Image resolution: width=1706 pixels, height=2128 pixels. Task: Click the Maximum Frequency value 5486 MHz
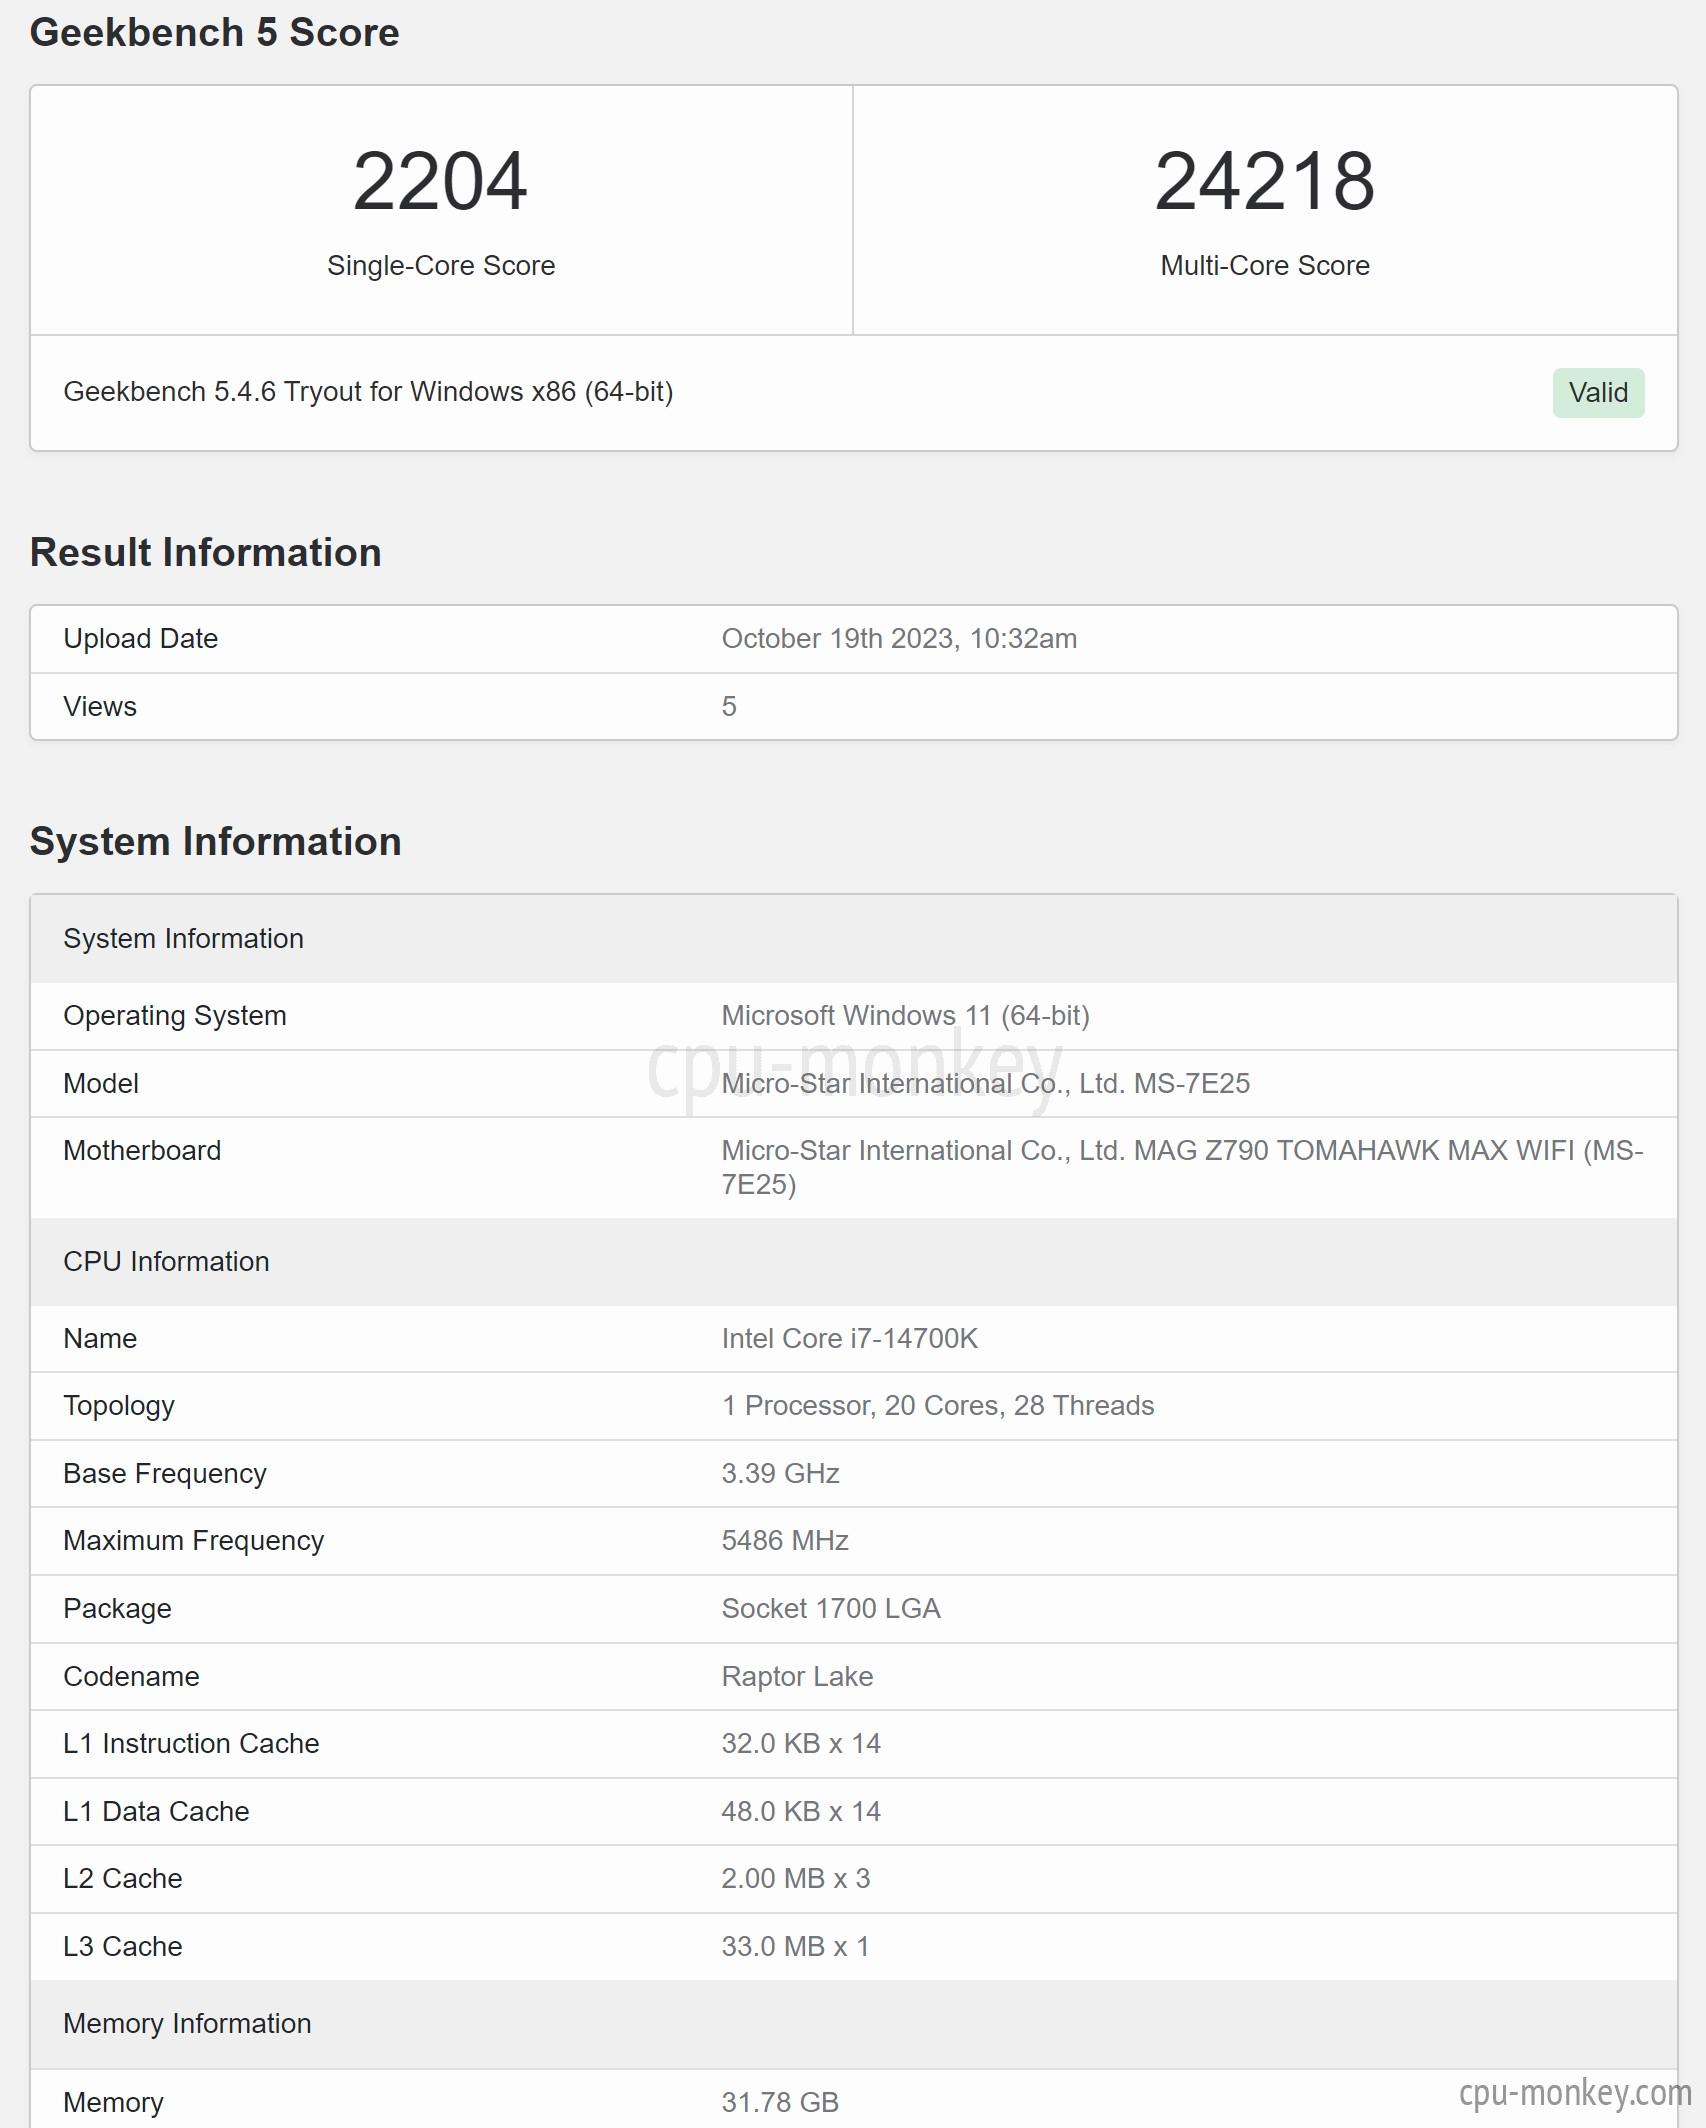785,1540
